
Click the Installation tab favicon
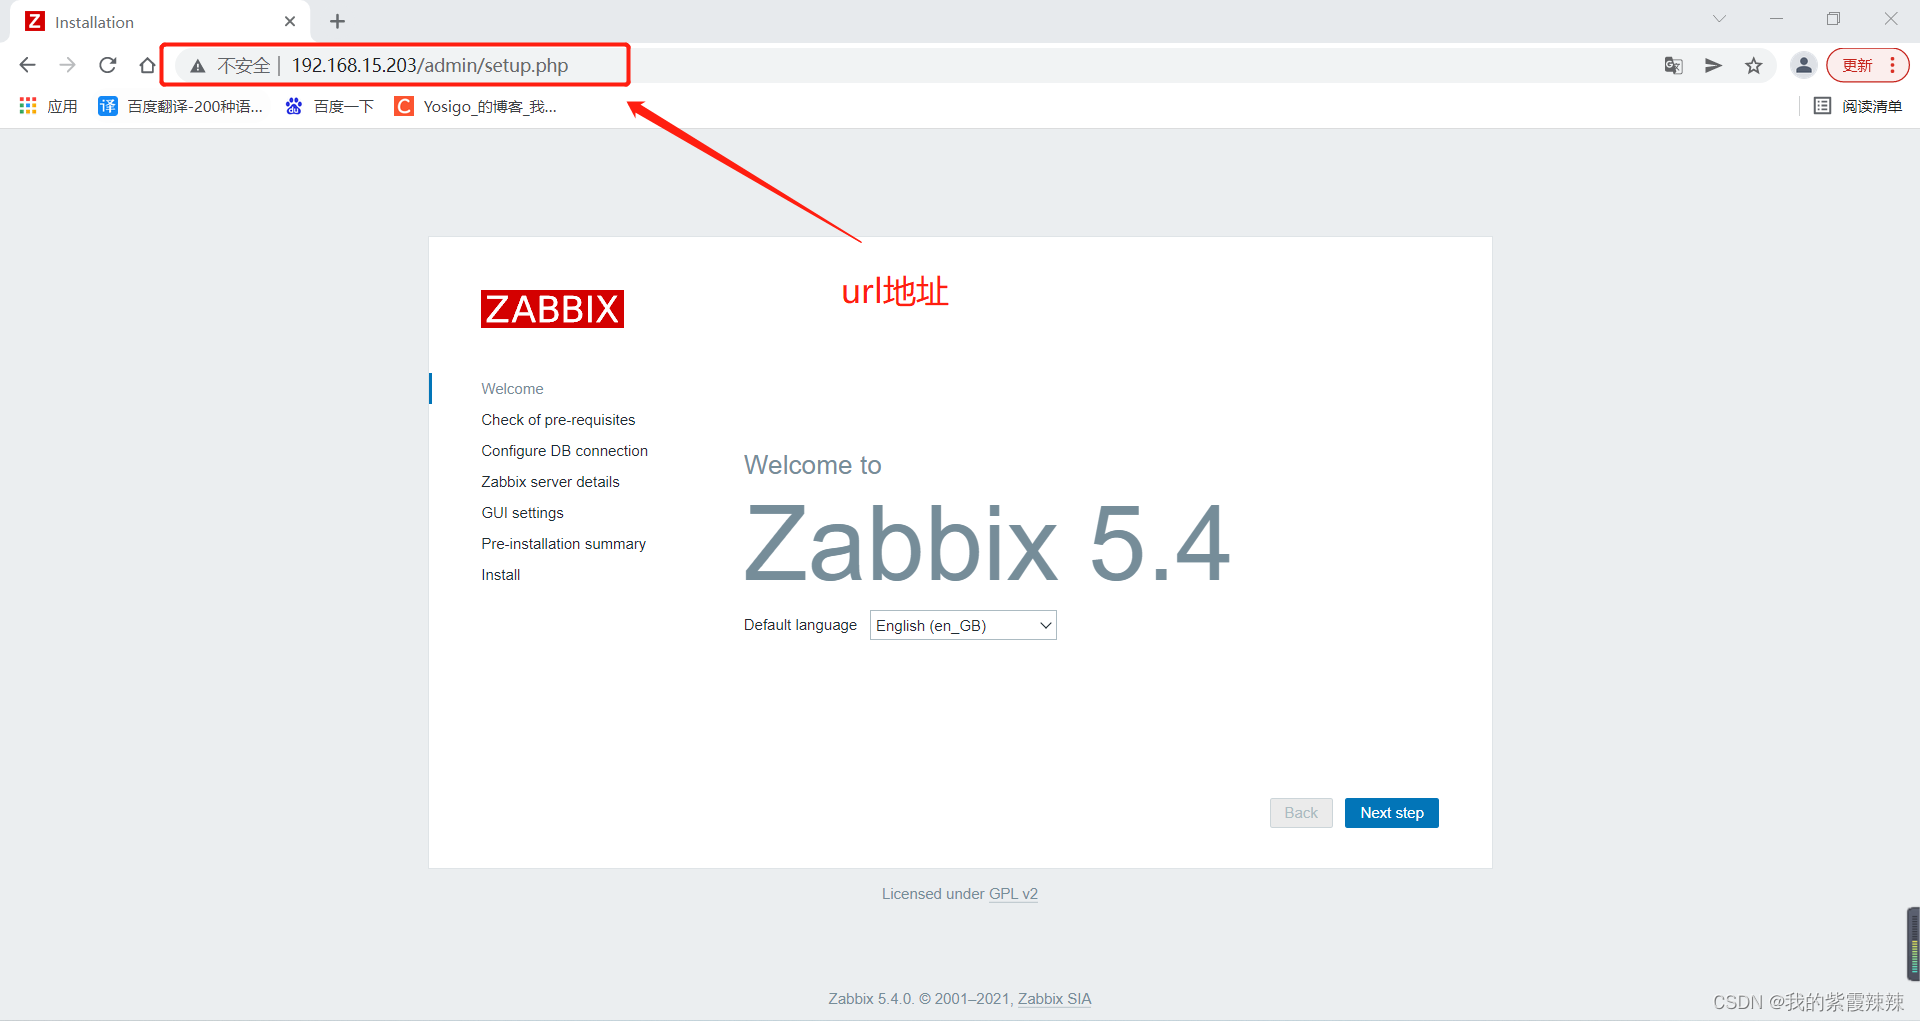[x=35, y=21]
